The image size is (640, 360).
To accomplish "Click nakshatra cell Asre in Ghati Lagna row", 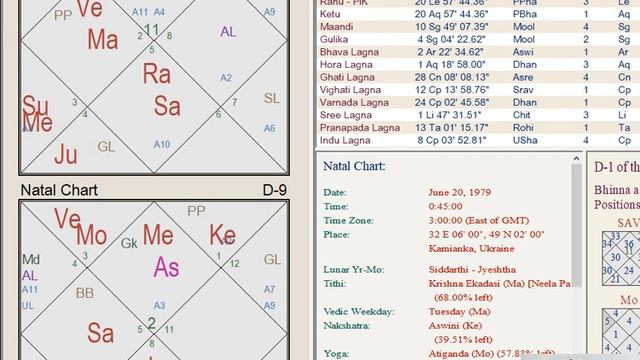I will click(x=523, y=78).
